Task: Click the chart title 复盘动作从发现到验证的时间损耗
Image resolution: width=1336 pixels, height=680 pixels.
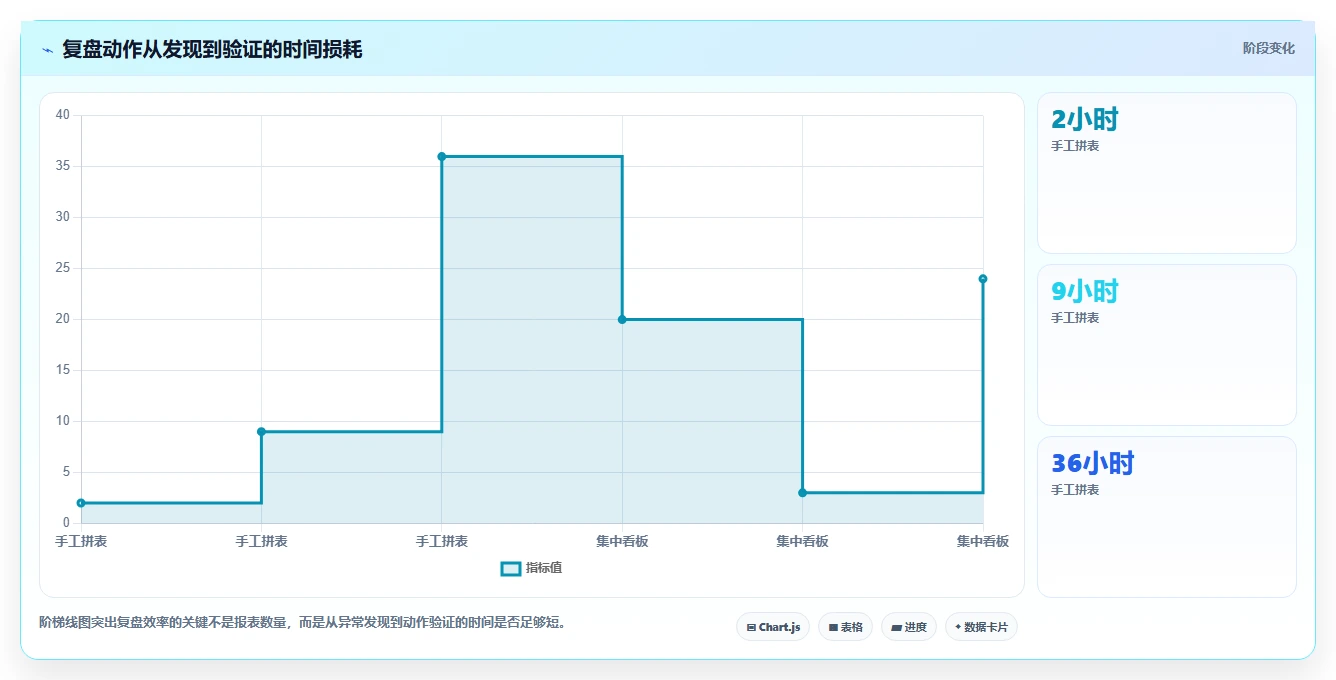Action: coord(212,49)
